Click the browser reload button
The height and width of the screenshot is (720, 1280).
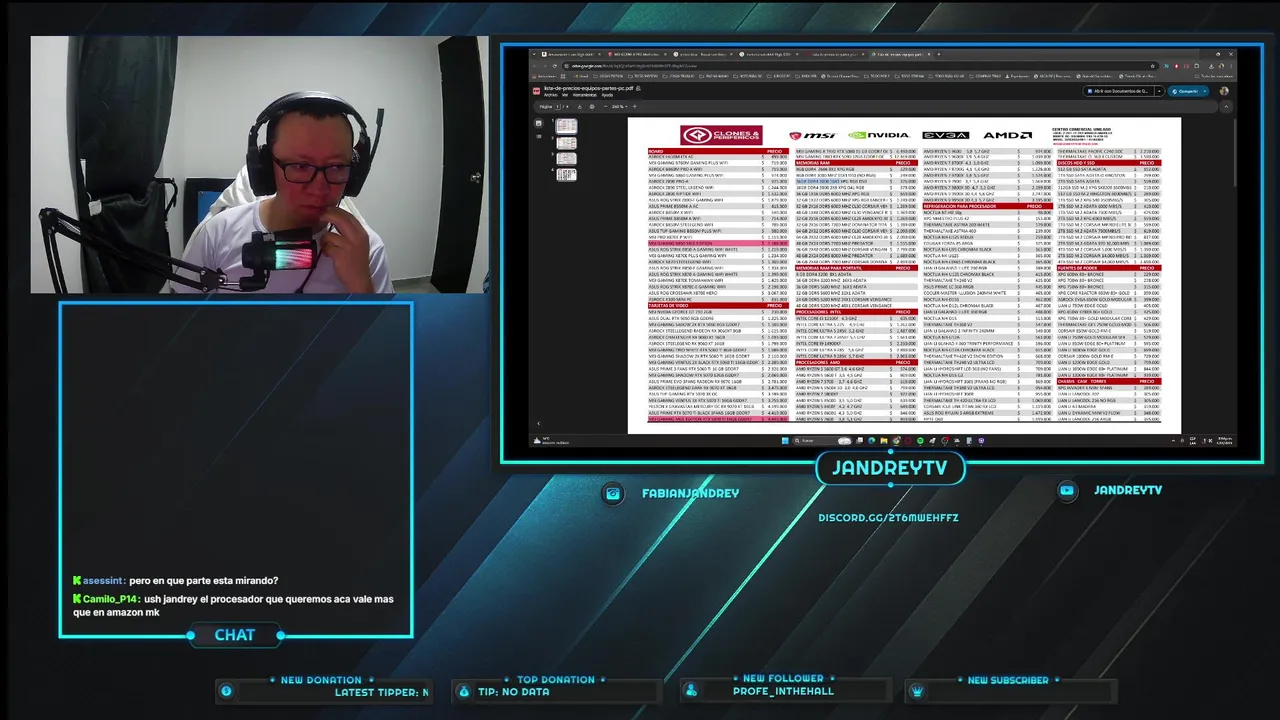[555, 66]
